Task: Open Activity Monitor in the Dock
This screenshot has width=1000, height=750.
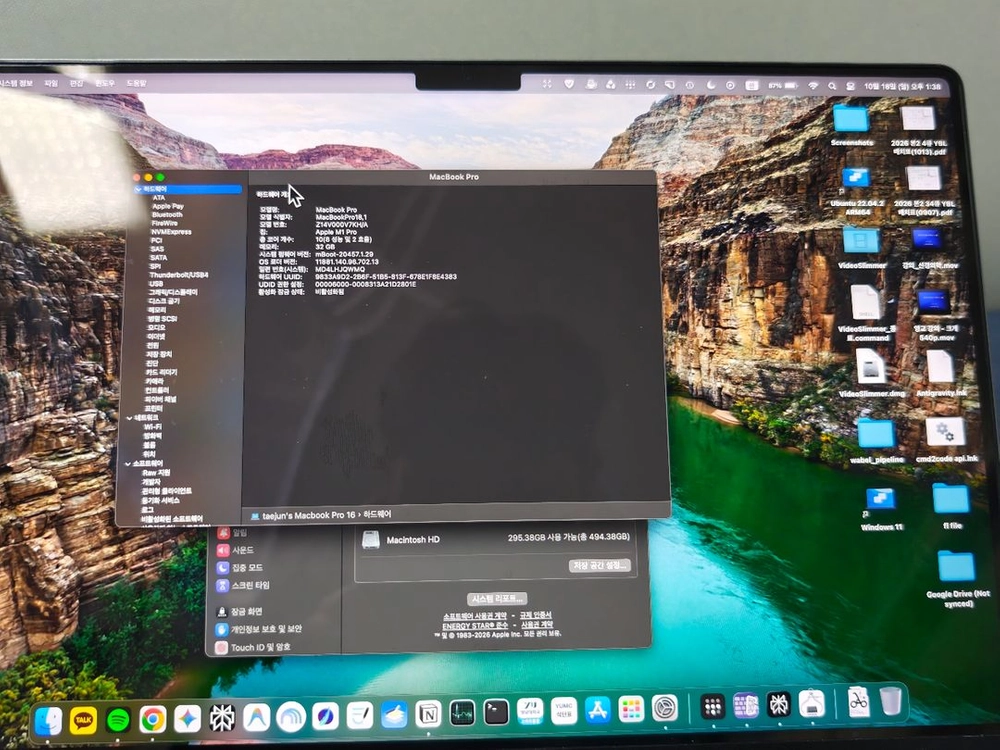Action: click(x=462, y=713)
